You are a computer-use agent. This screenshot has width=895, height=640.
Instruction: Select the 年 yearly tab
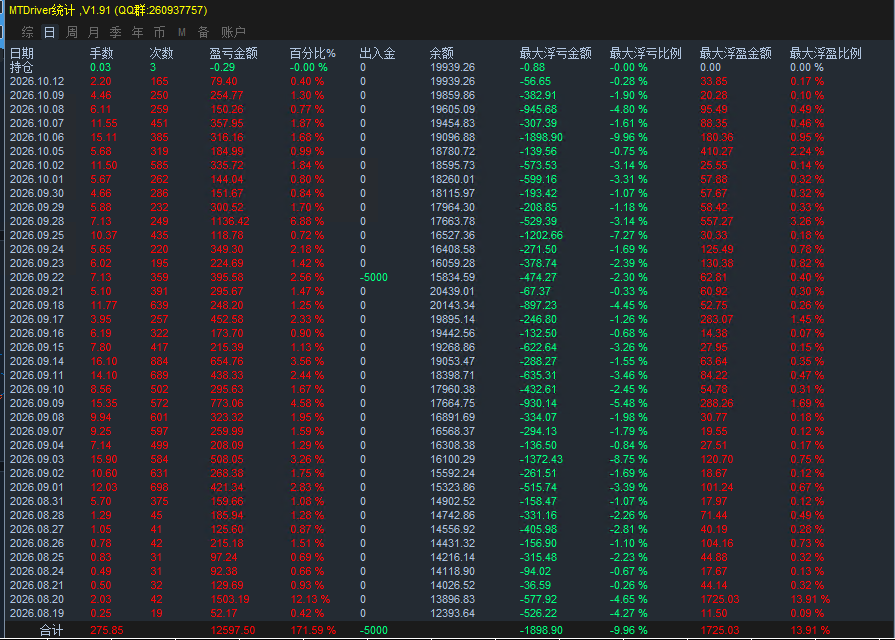(x=138, y=32)
